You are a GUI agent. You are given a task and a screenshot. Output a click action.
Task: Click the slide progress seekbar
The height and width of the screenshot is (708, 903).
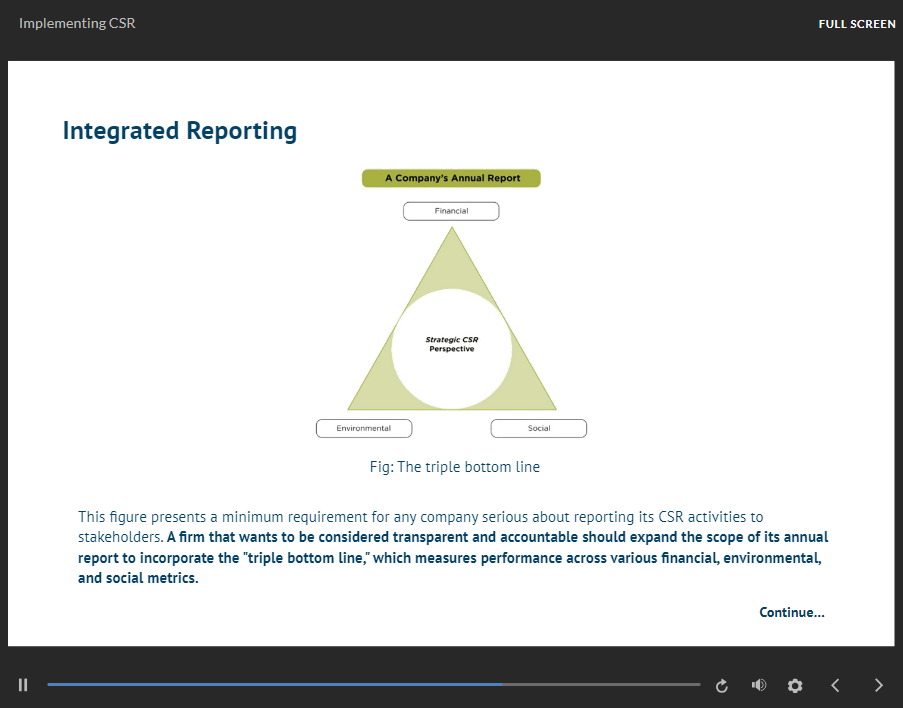(x=374, y=684)
